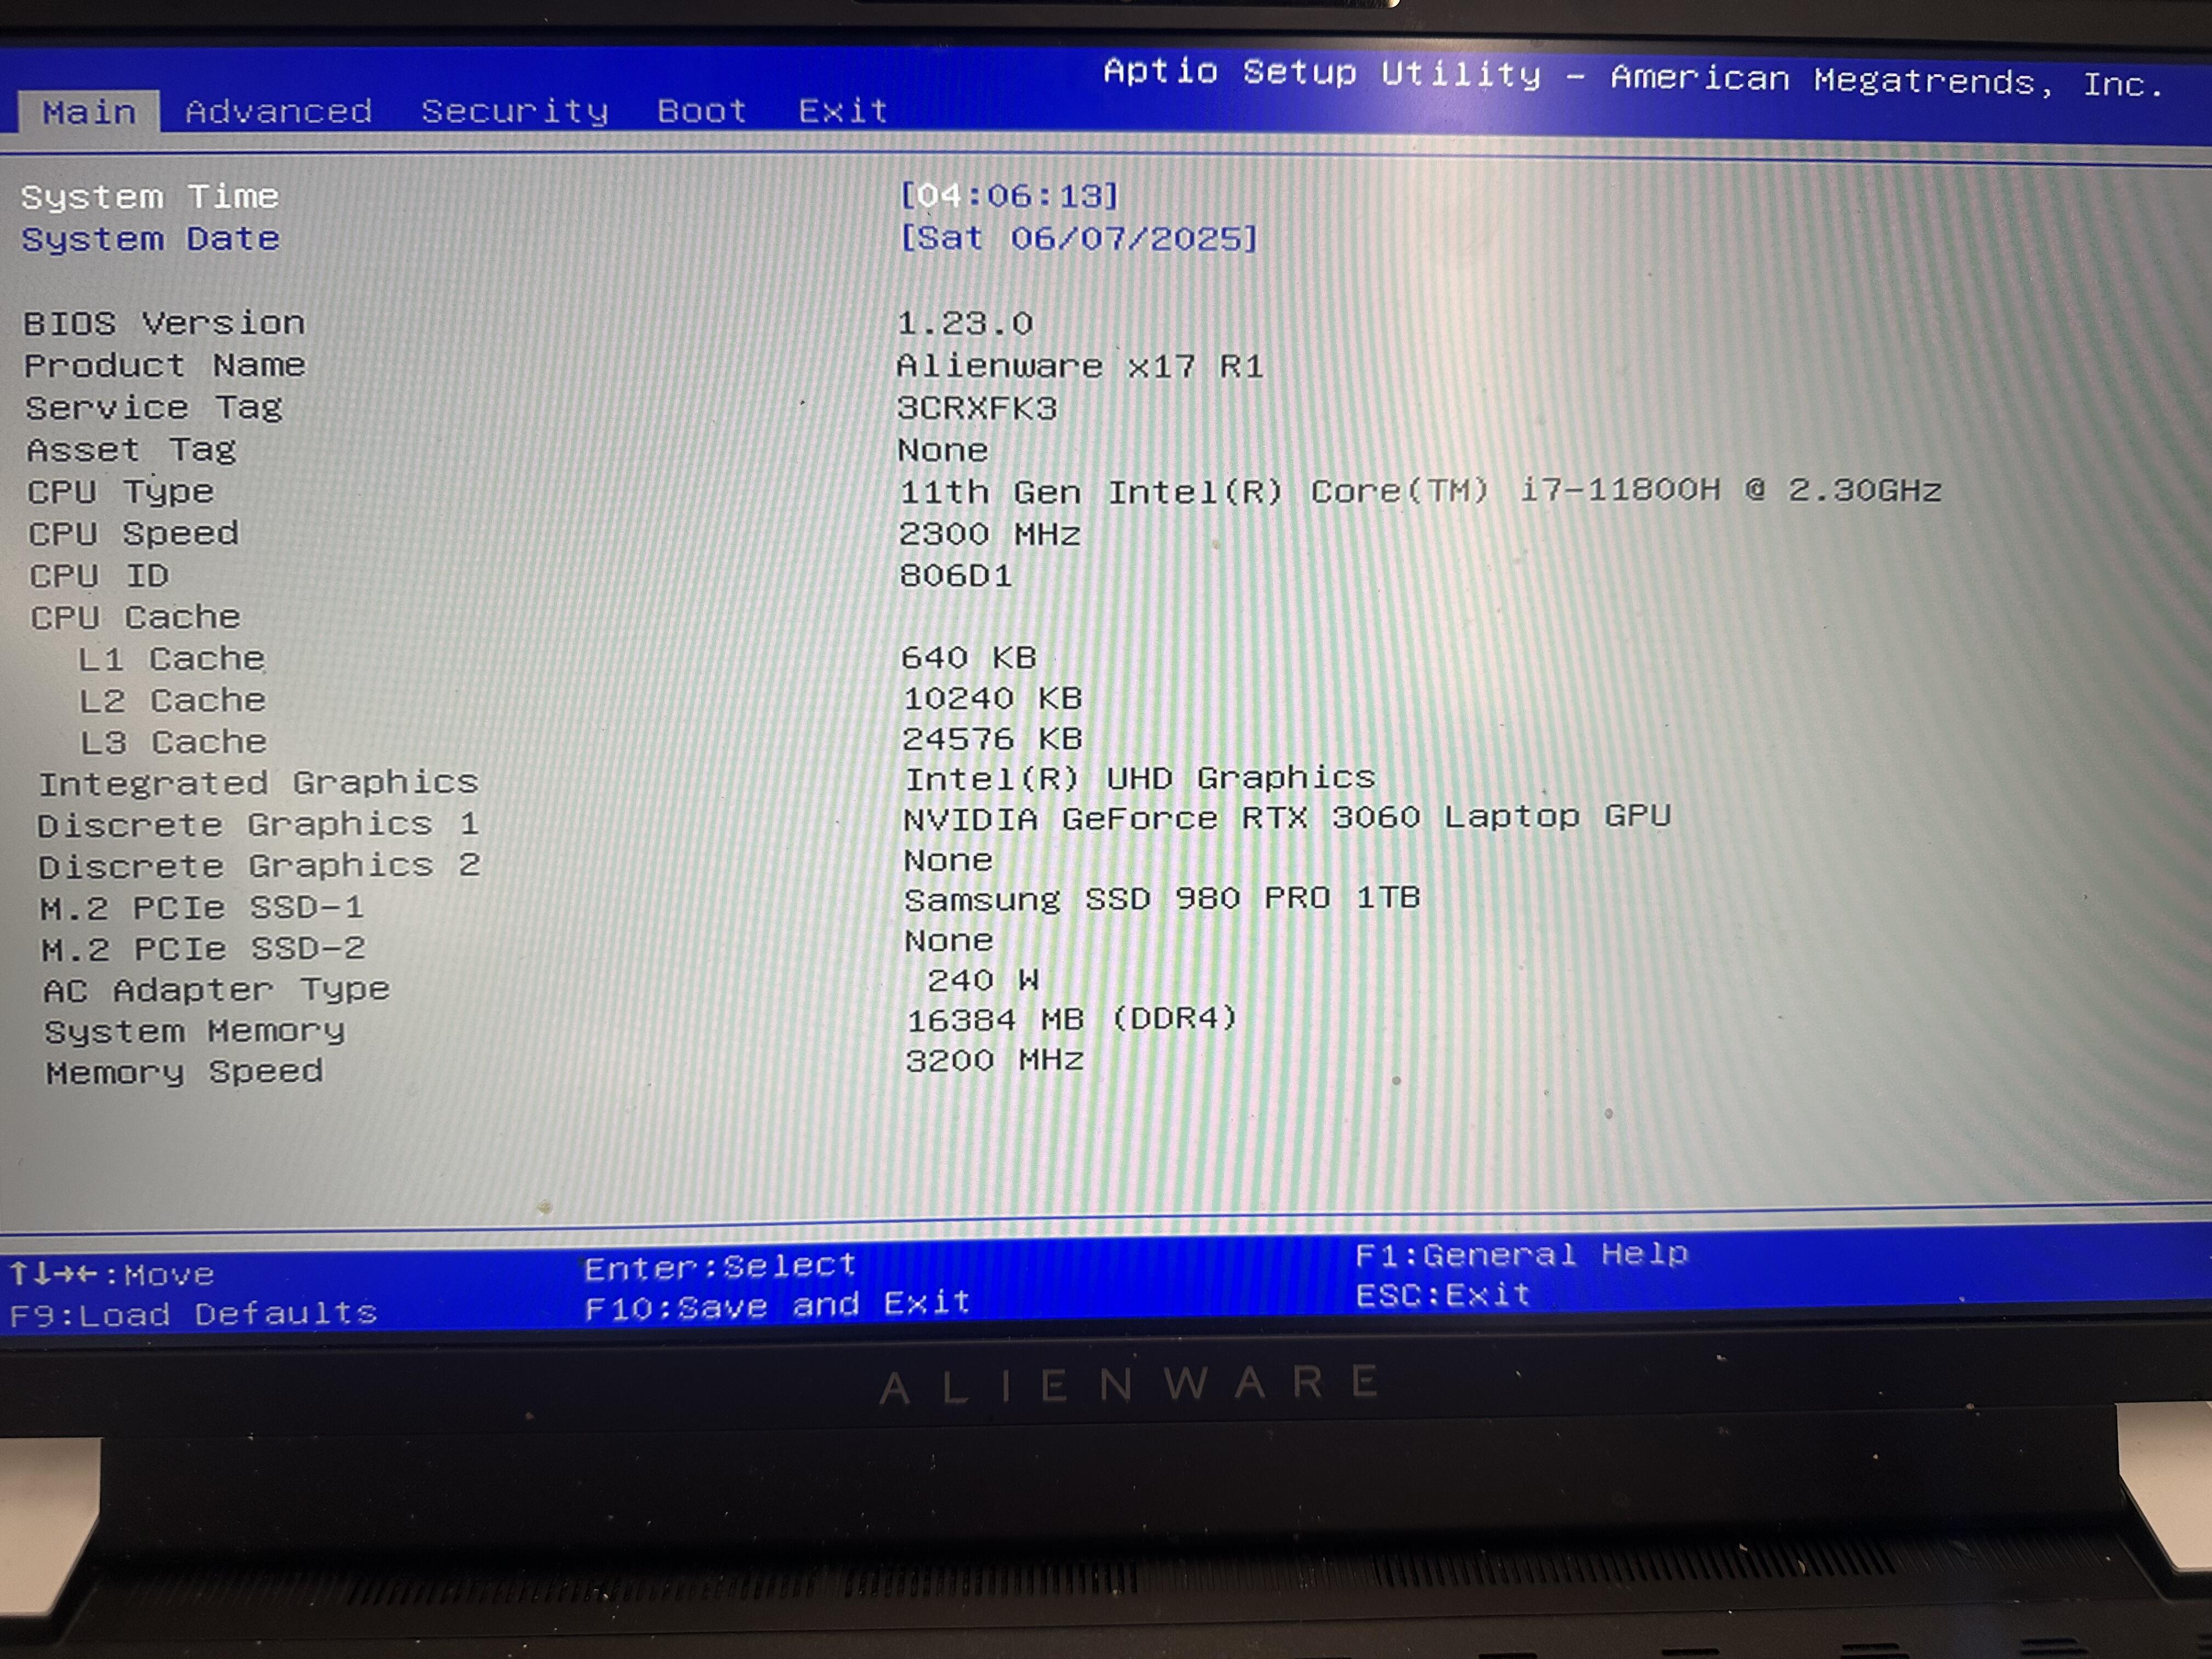Click BIOS version value 1.23.0
The width and height of the screenshot is (2212, 1659).
pos(965,323)
